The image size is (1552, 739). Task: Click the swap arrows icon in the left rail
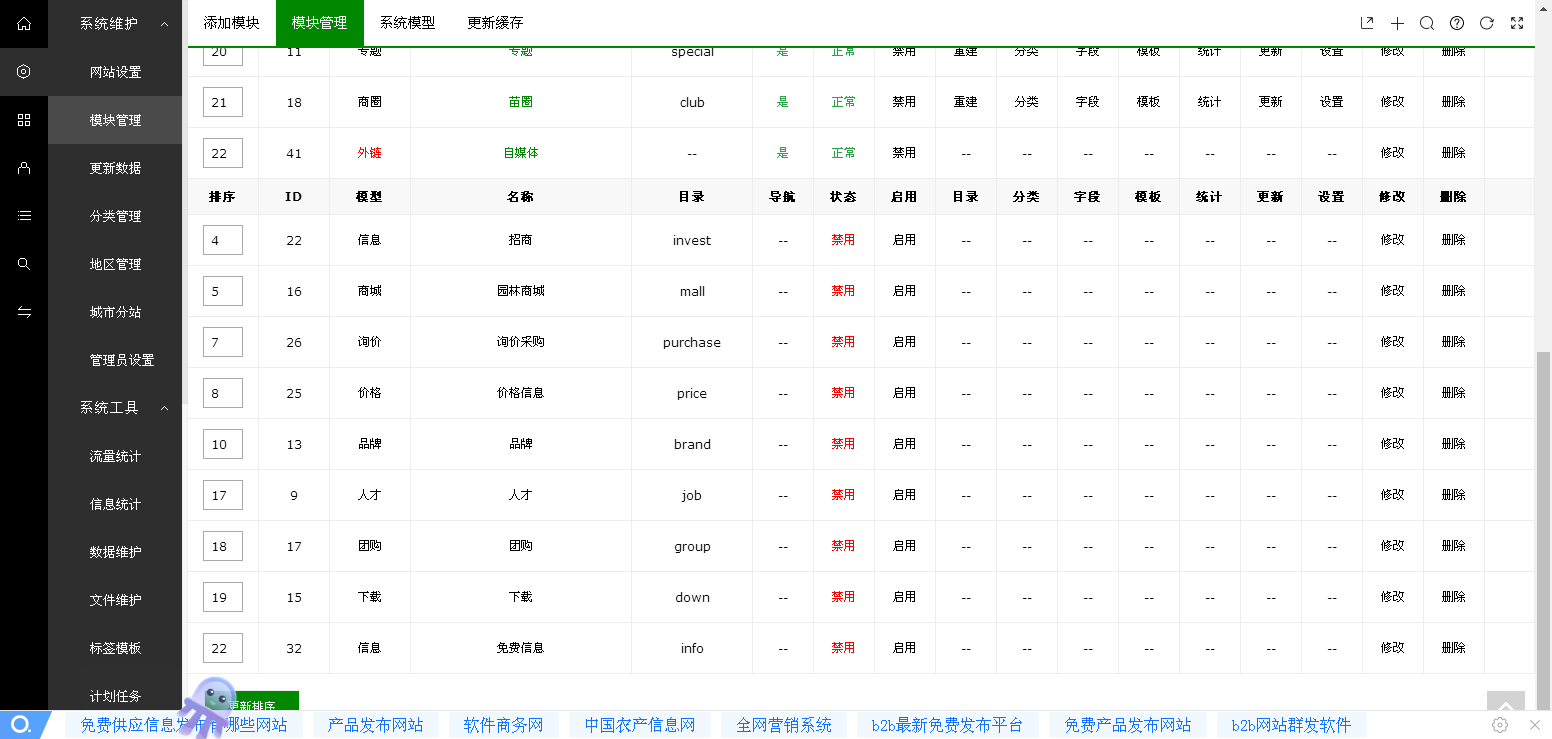pos(24,312)
